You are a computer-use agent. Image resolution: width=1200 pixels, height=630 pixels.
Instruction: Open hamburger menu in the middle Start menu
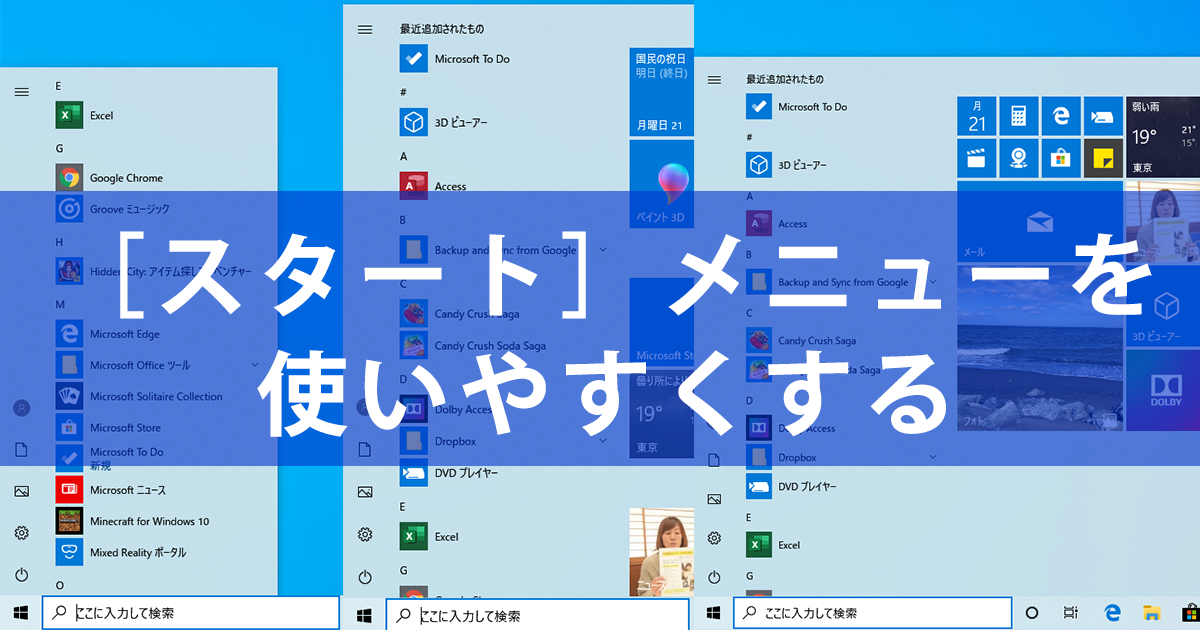365,29
